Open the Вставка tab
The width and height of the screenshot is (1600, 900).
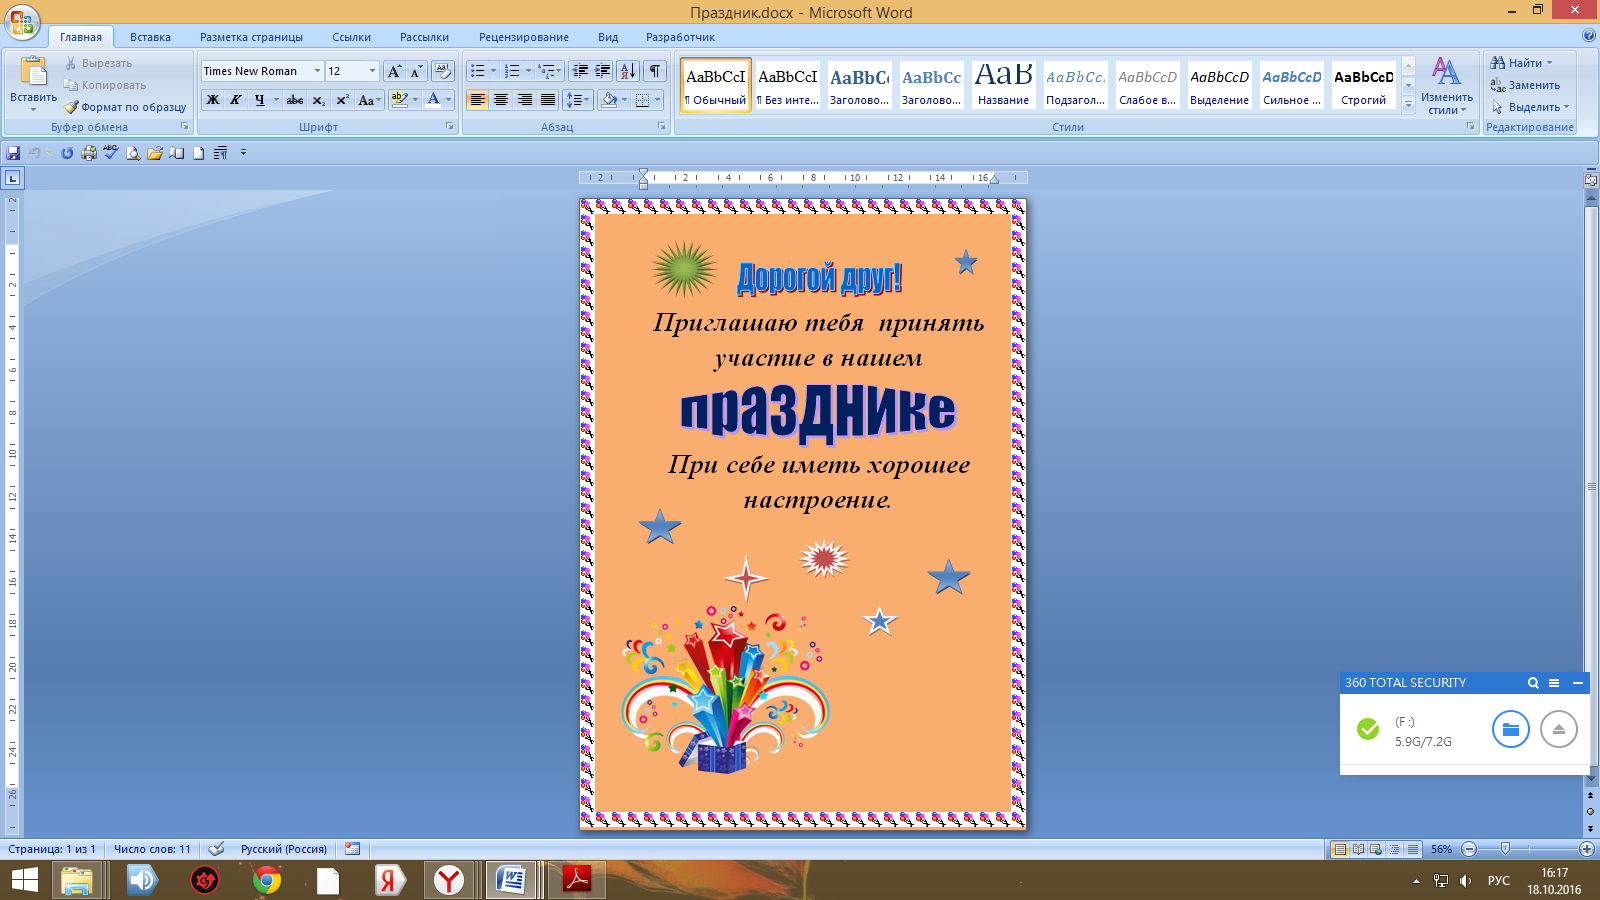tap(150, 37)
